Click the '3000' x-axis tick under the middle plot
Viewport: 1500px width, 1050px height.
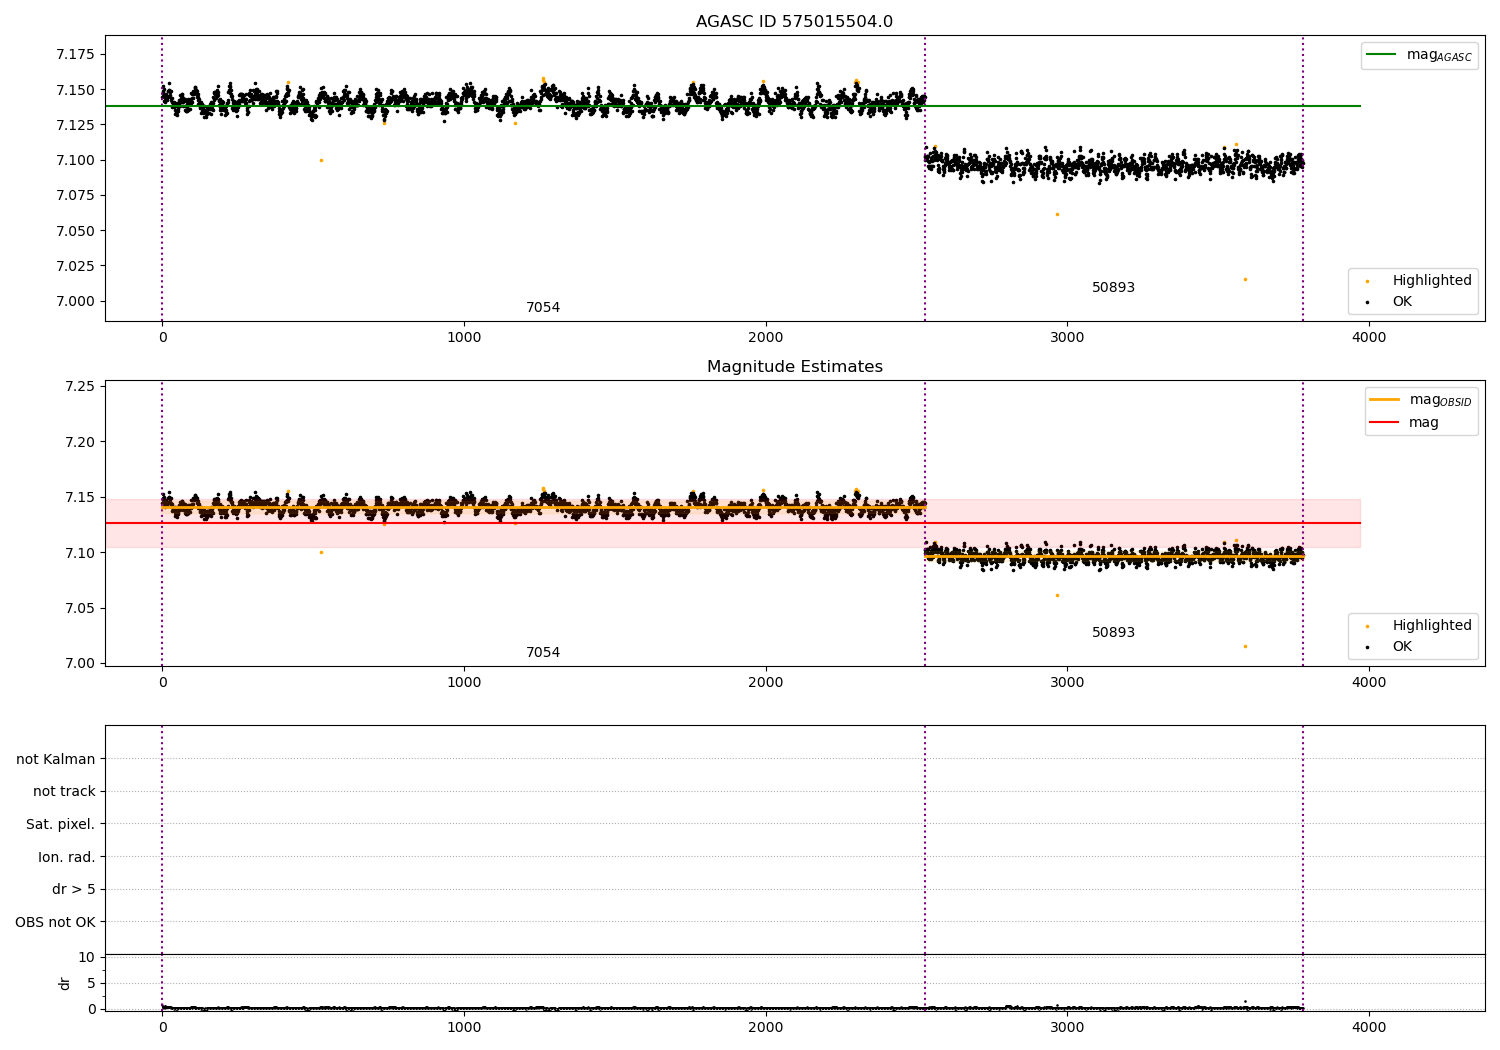1067,682
